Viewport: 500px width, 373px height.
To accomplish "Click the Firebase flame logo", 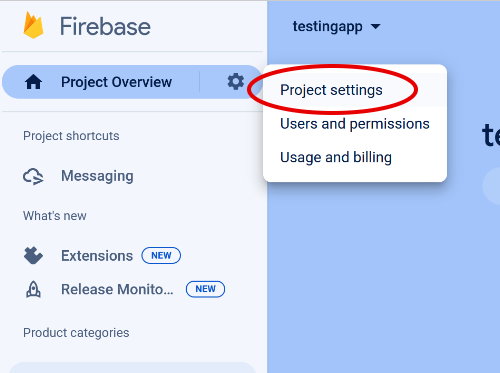I will point(33,25).
